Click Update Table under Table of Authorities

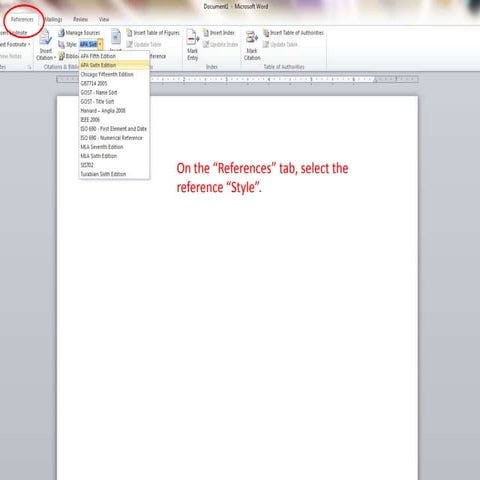coord(280,44)
